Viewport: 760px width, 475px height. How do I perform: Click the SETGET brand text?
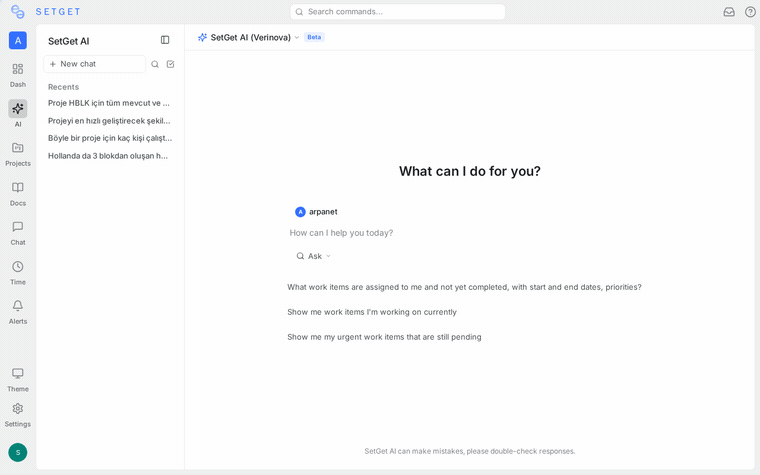[x=58, y=12]
